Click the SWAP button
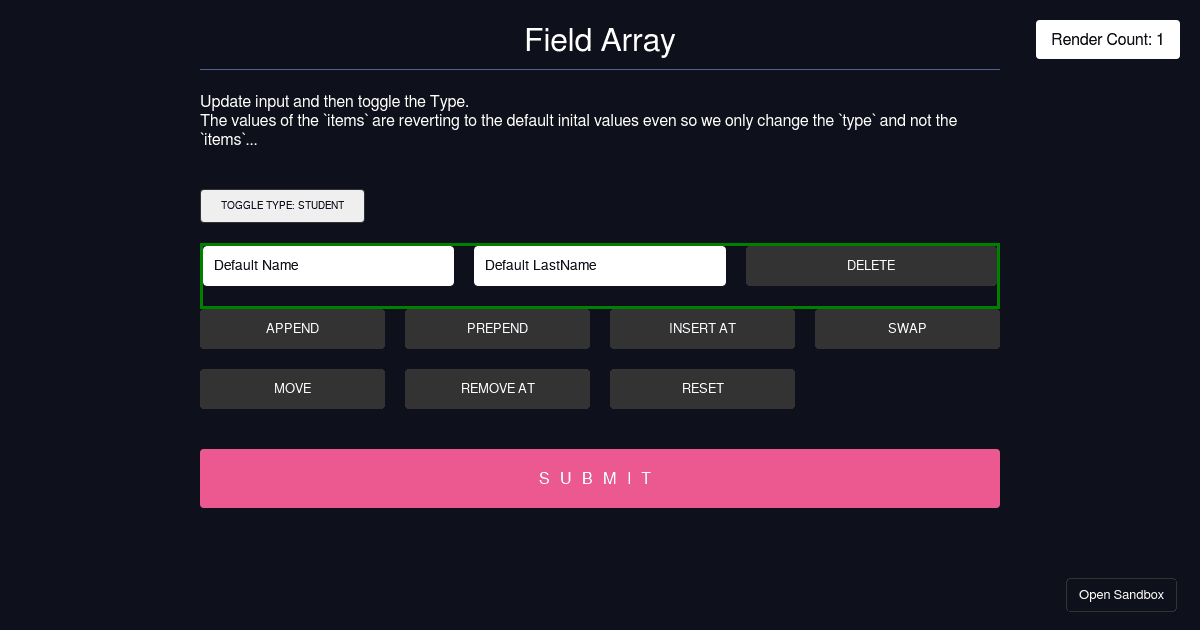Image resolution: width=1200 pixels, height=630 pixels. 907,328
